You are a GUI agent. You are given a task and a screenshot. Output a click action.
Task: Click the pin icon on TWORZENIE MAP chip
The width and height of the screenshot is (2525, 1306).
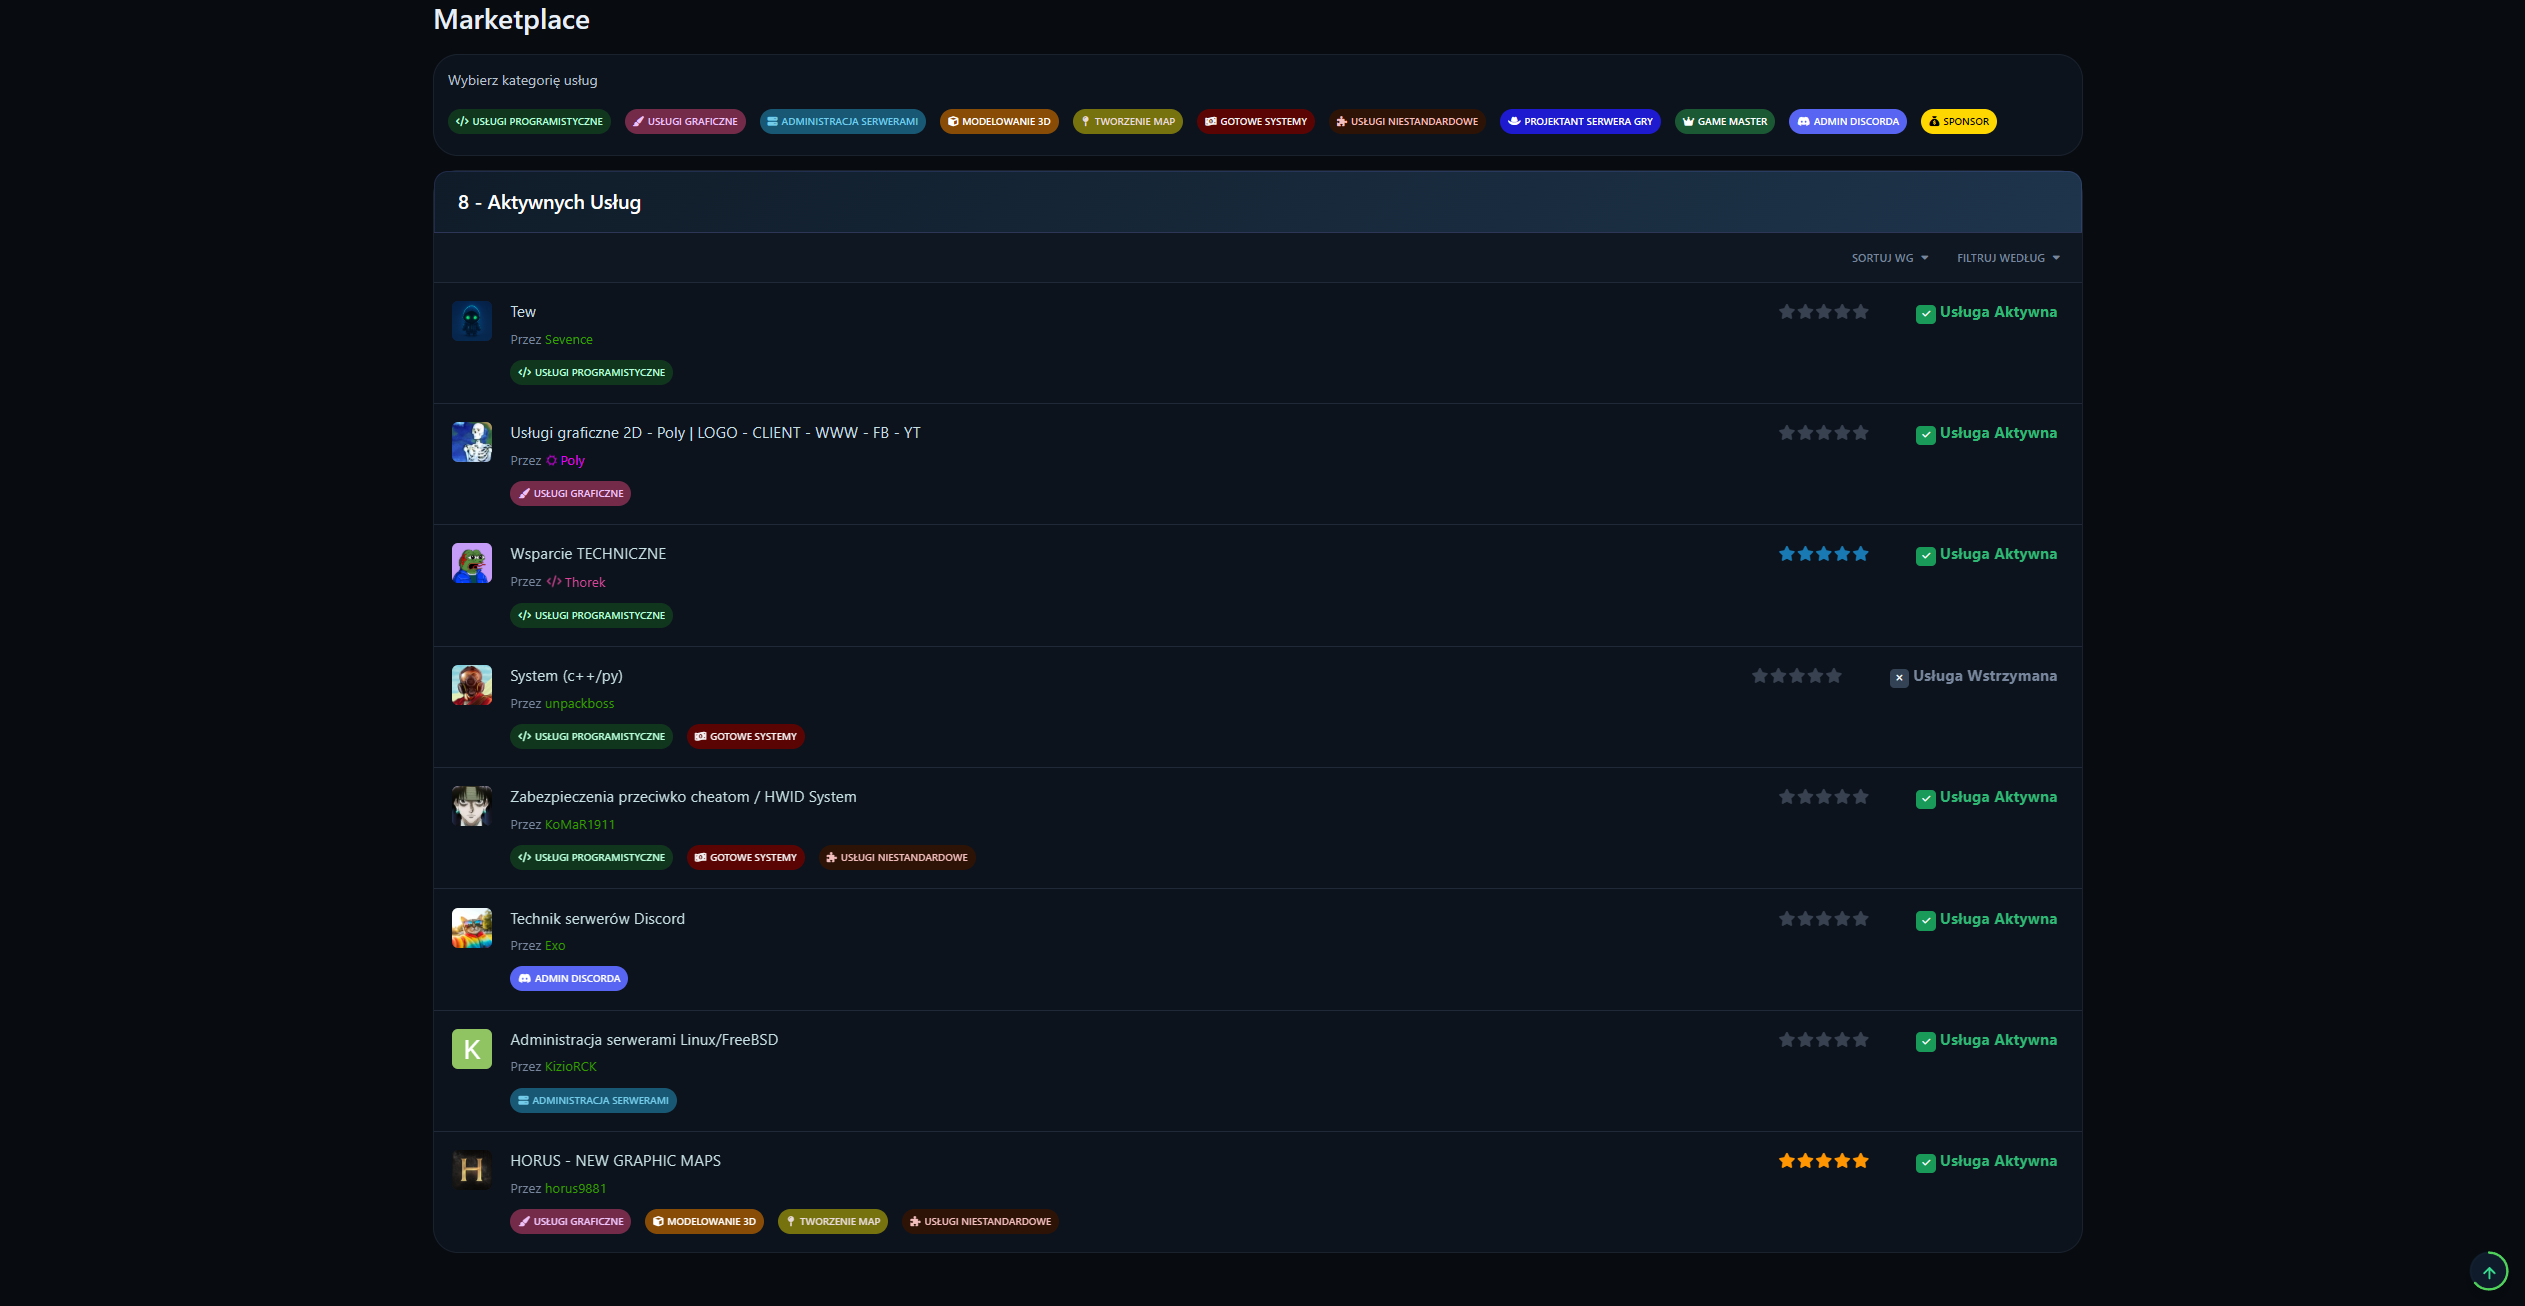tap(1085, 121)
